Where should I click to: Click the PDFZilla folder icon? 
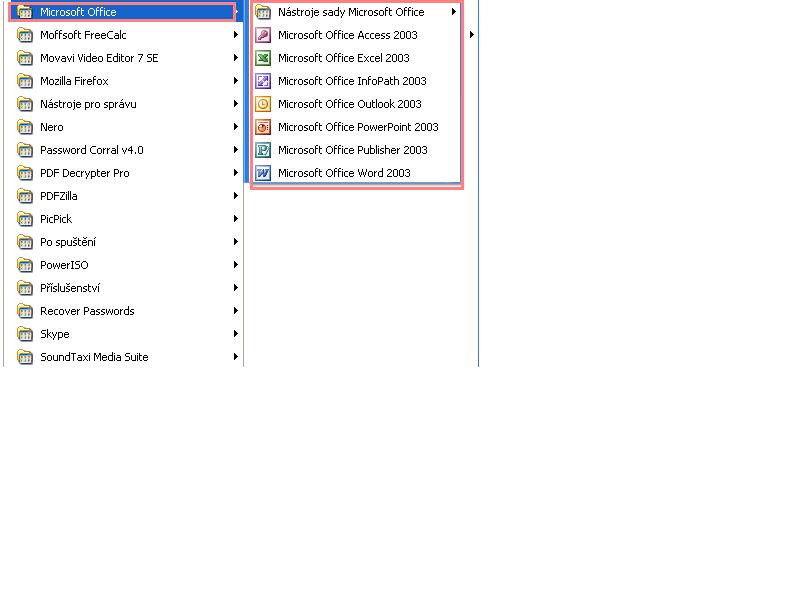click(24, 196)
